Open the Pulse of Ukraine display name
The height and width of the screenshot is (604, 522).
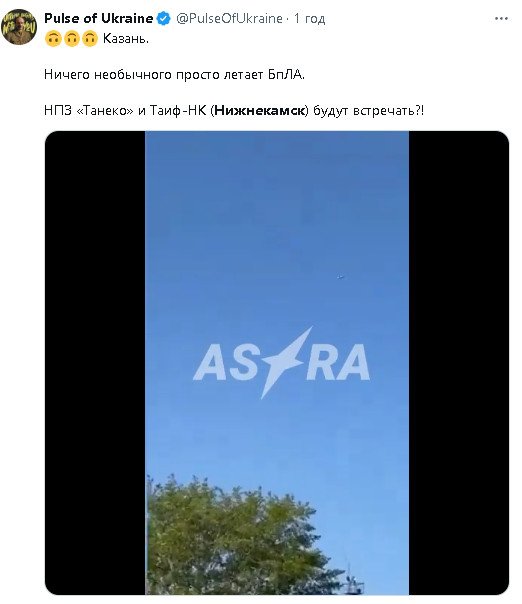tap(99, 18)
